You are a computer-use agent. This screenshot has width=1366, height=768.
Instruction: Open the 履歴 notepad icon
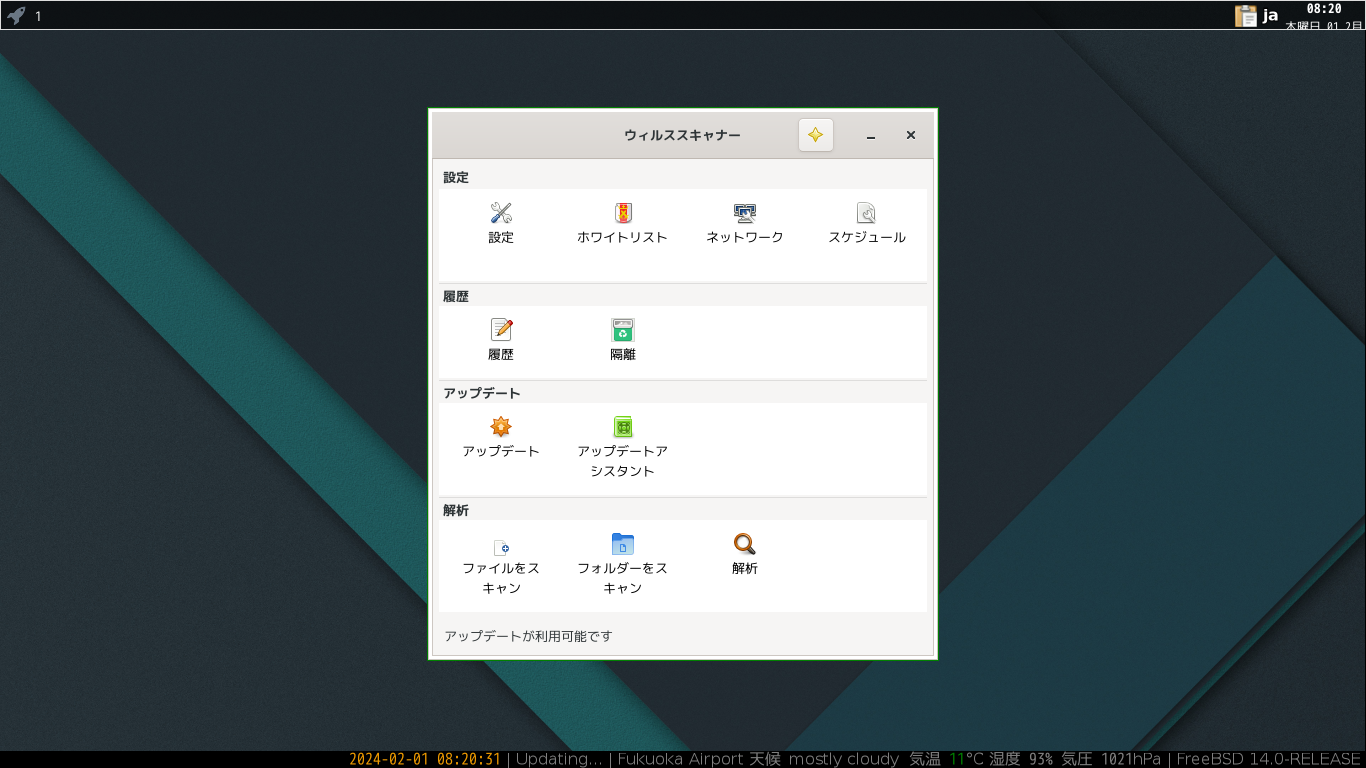[501, 330]
